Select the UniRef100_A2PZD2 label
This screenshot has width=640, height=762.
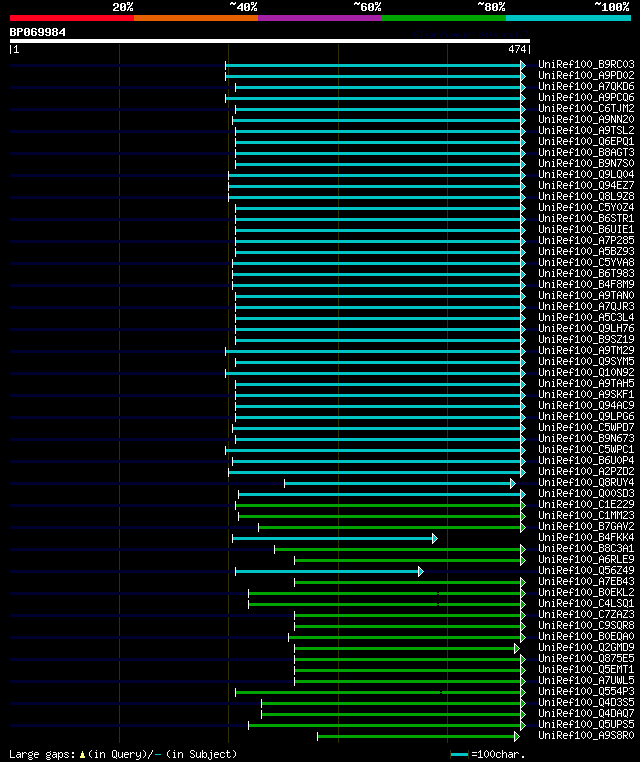pos(586,471)
